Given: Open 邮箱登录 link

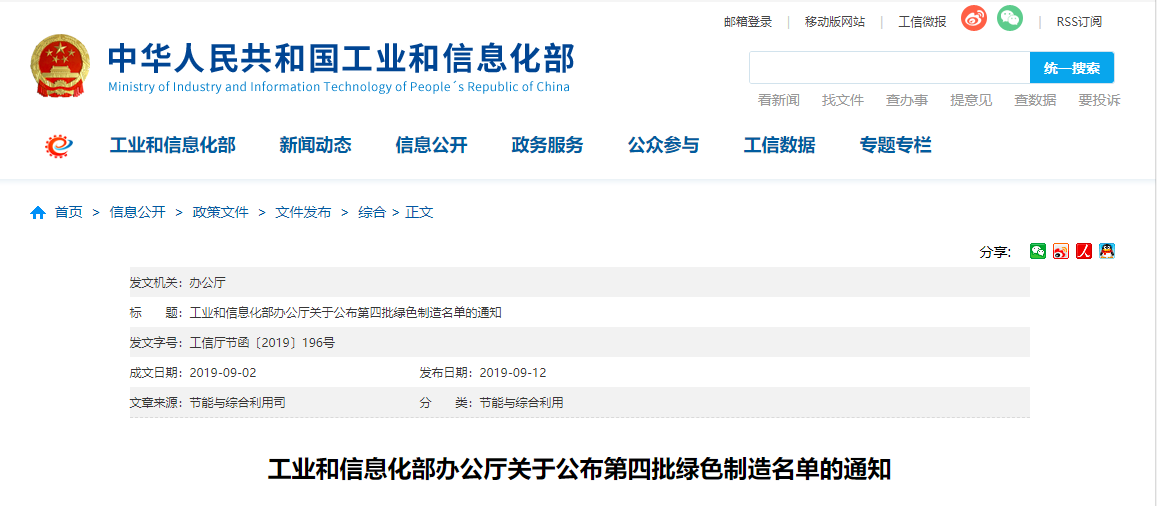Looking at the screenshot, I should 747,21.
